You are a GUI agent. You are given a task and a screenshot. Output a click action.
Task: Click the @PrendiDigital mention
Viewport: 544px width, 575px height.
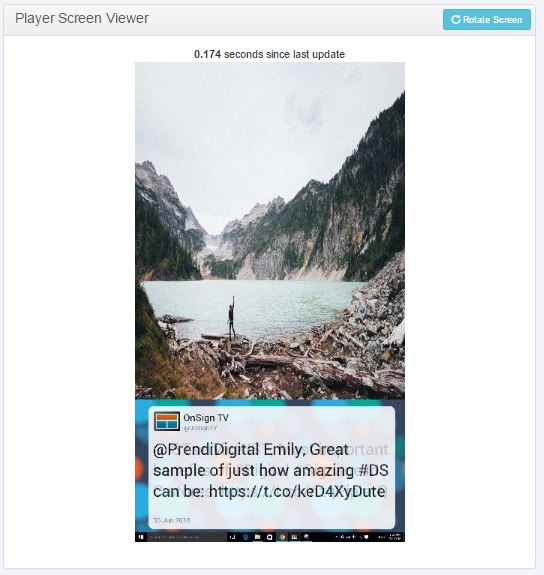[206, 450]
